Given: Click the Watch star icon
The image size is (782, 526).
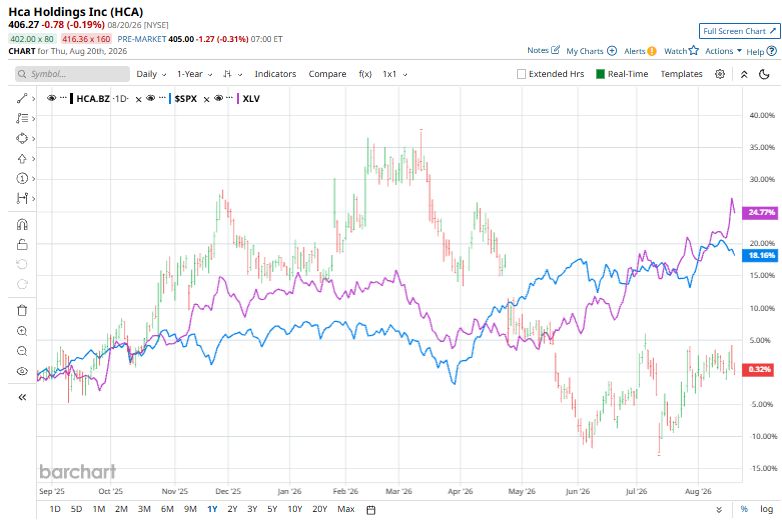Looking at the screenshot, I should pos(694,50).
